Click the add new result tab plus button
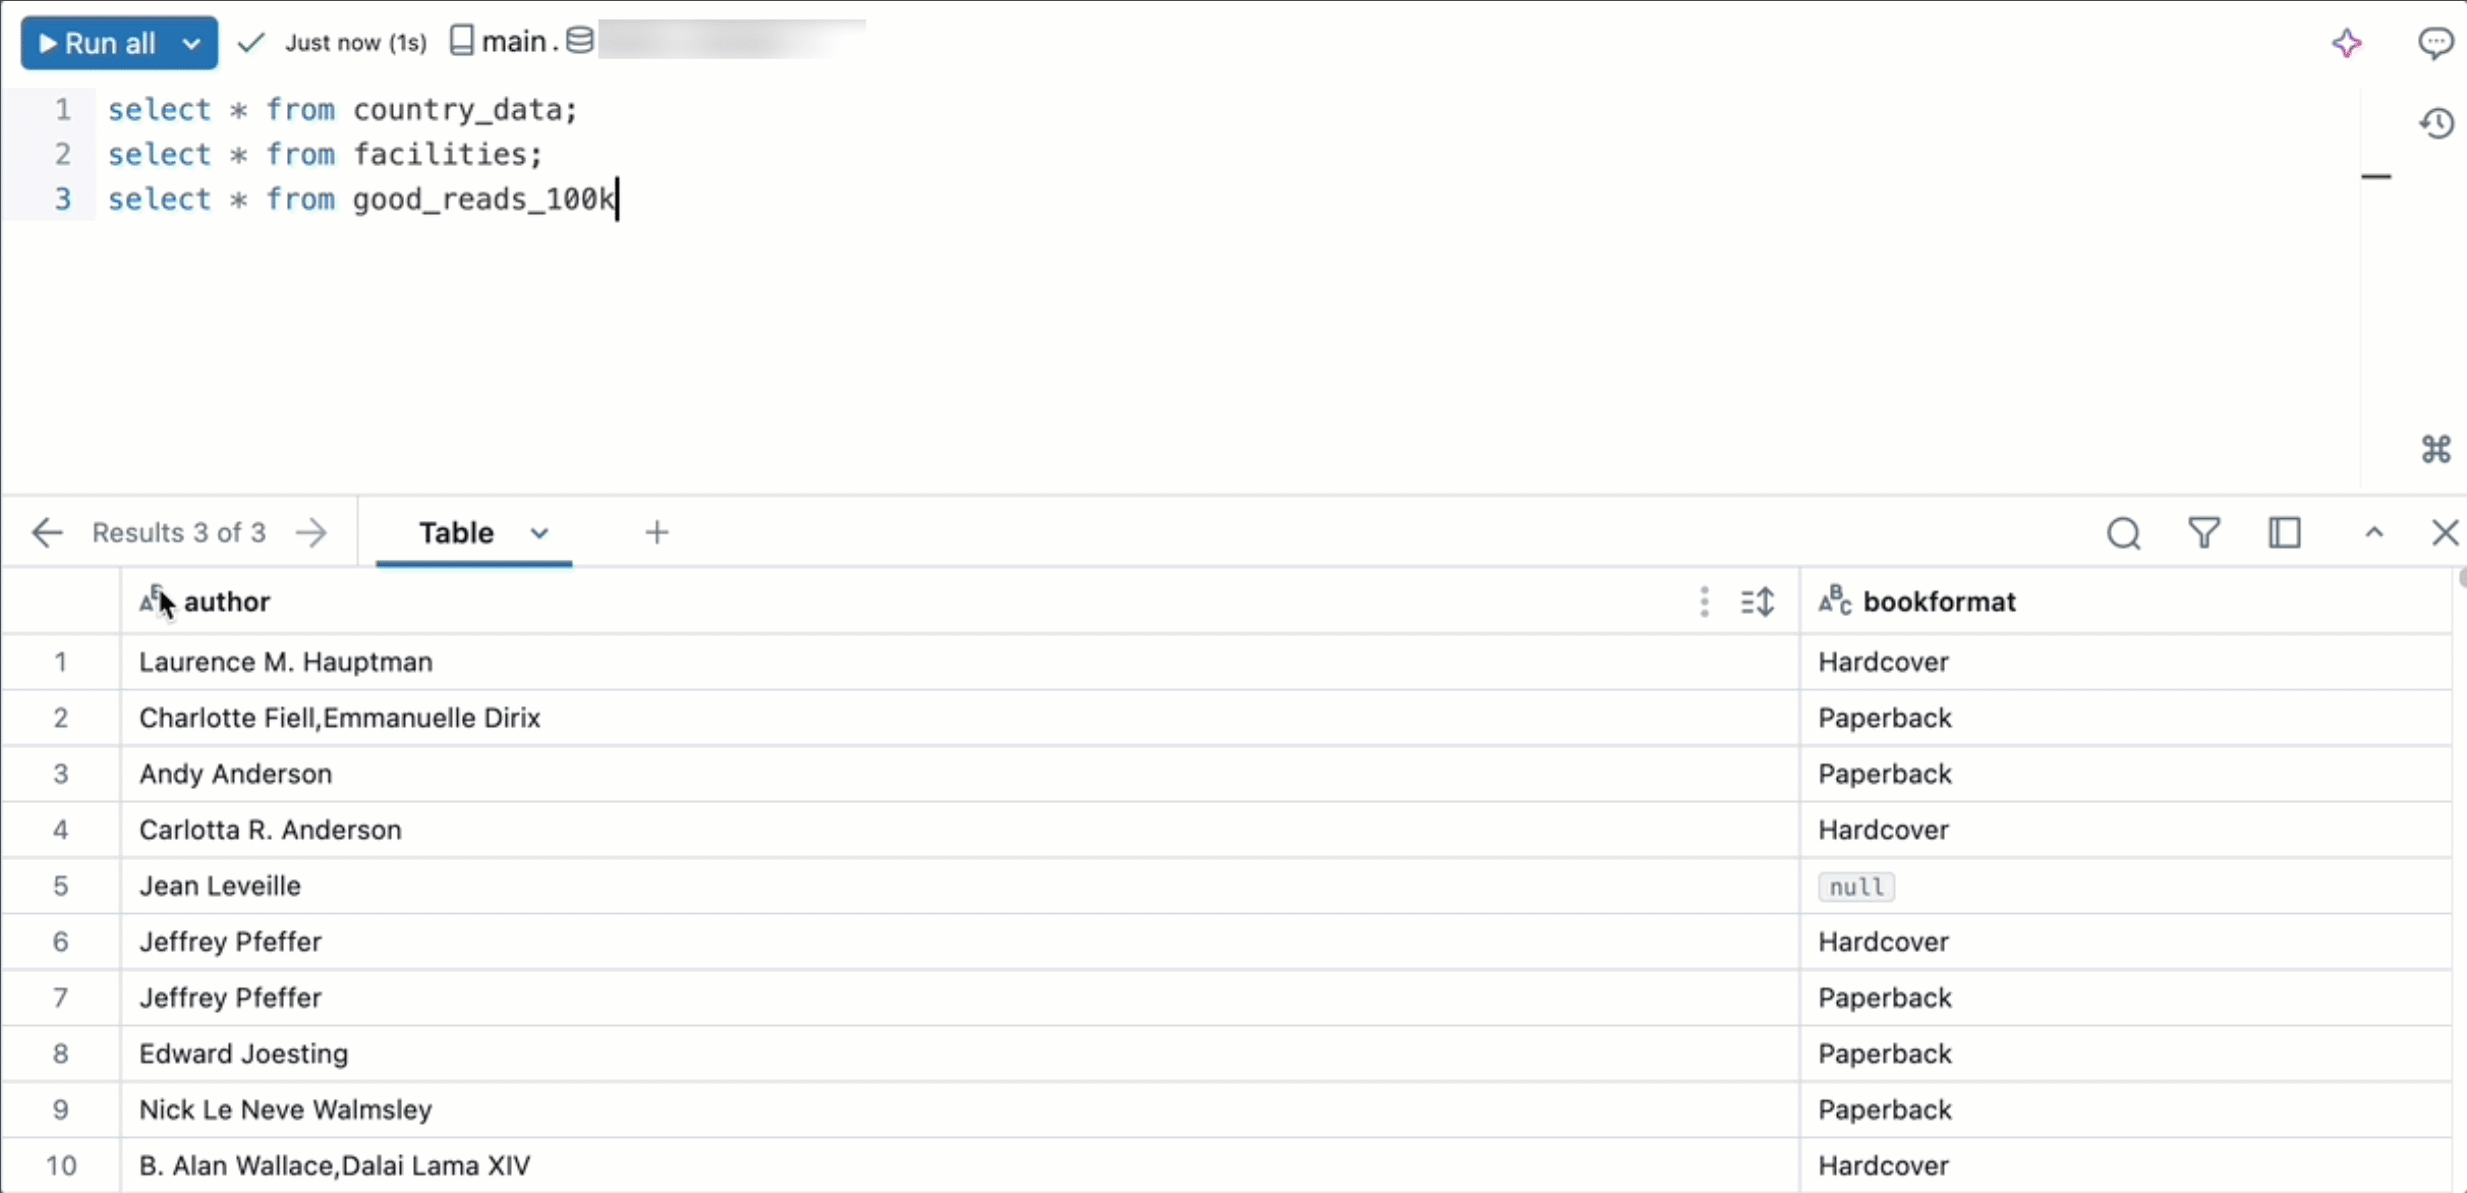2467x1193 pixels. coord(658,532)
